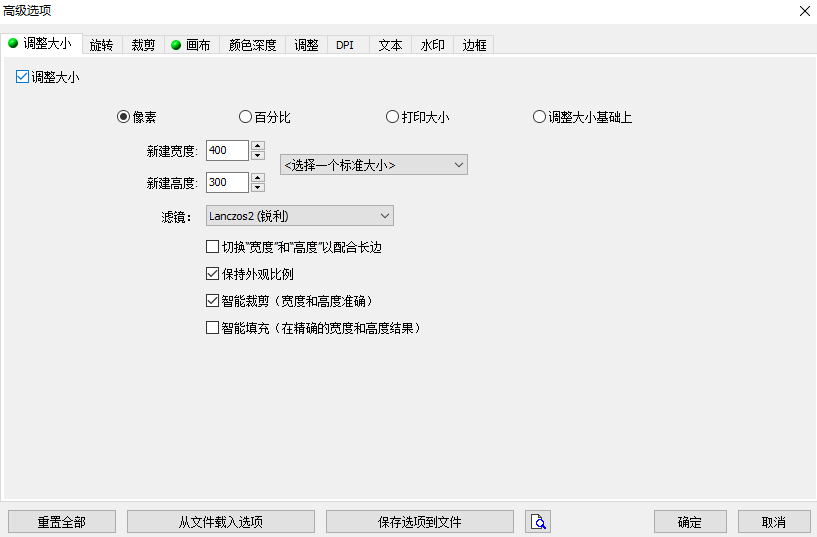The width and height of the screenshot is (817, 537).
Task: Switch to the 画布 tab
Action: 190,45
